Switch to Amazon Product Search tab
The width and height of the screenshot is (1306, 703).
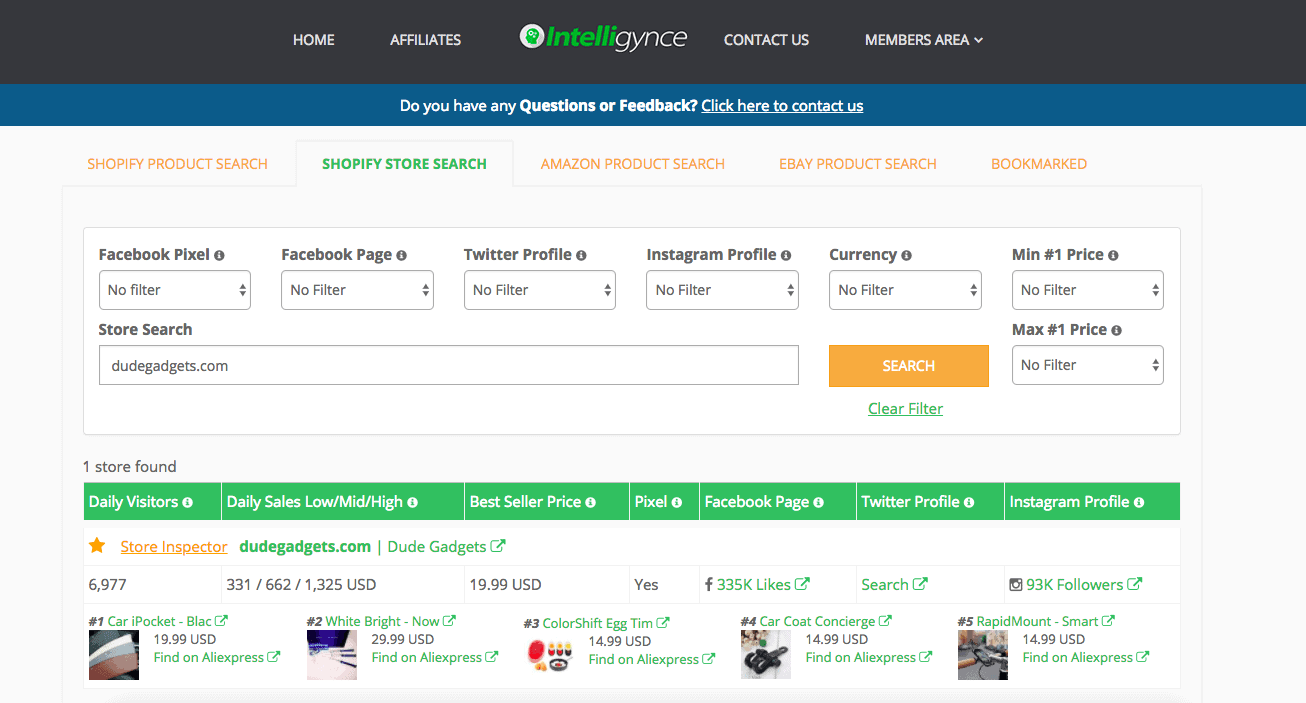click(633, 164)
